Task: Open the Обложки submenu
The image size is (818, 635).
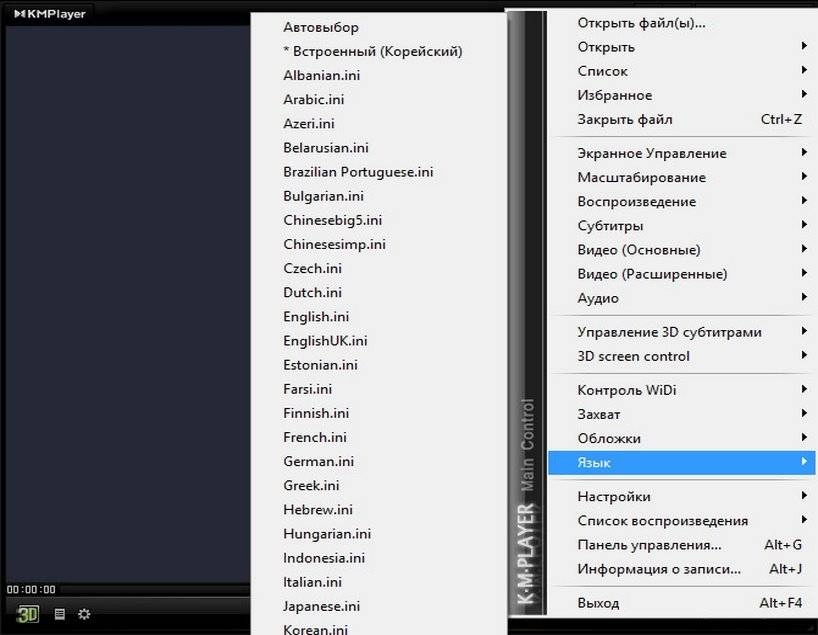Action: [681, 438]
